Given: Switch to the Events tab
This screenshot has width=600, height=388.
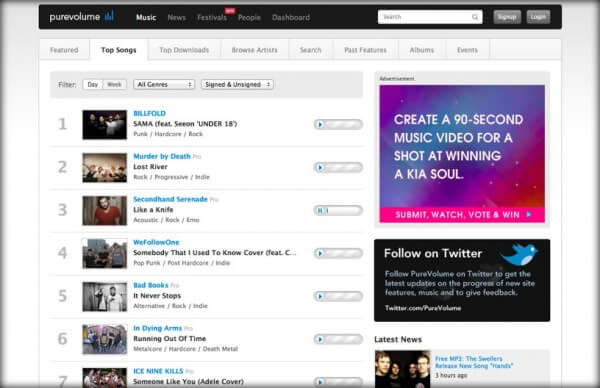Looking at the screenshot, I should coord(467,50).
